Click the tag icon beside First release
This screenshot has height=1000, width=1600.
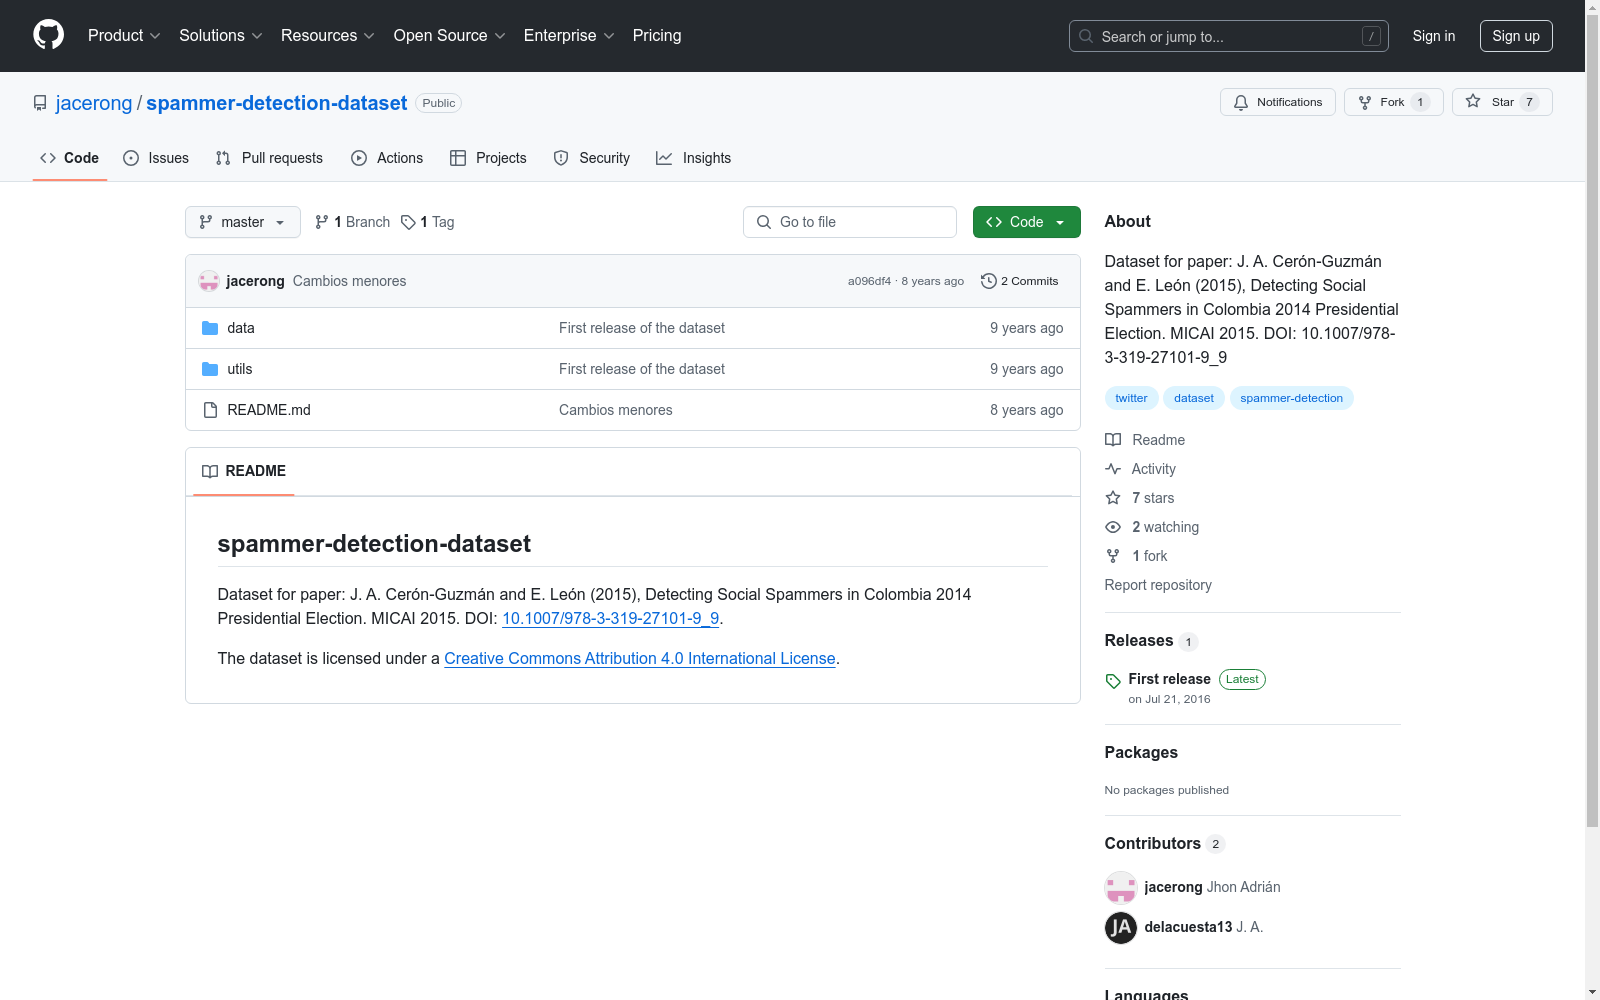click(1113, 681)
